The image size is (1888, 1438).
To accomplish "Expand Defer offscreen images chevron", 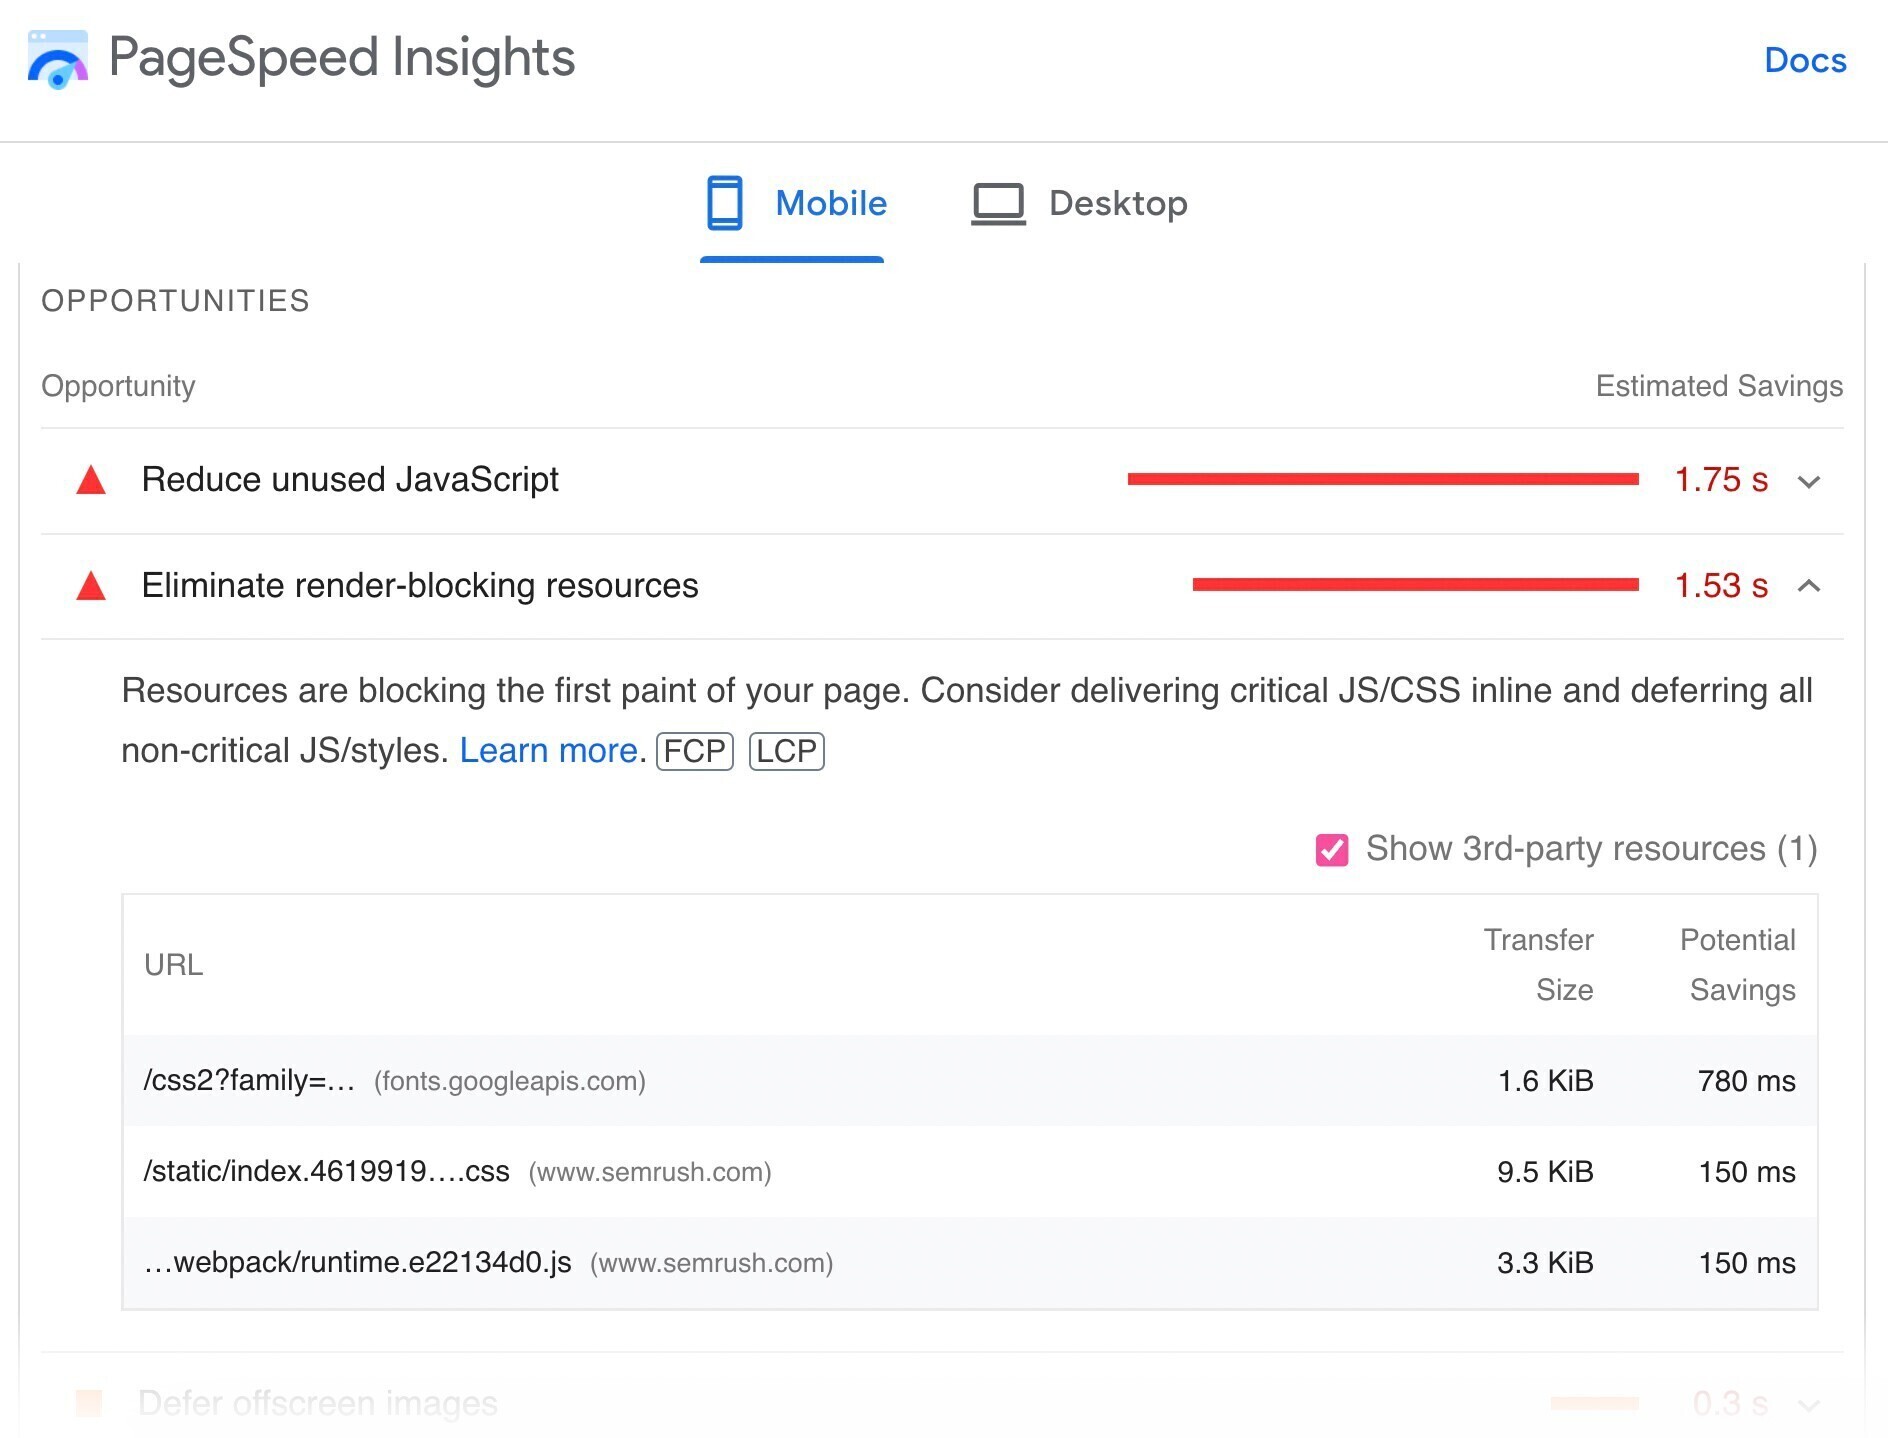I will [x=1809, y=1405].
